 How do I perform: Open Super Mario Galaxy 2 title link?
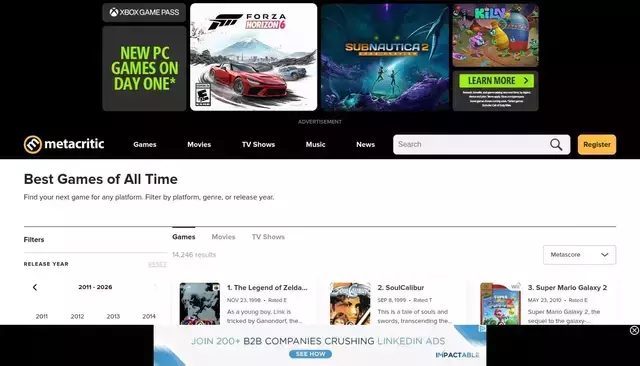[567, 288]
